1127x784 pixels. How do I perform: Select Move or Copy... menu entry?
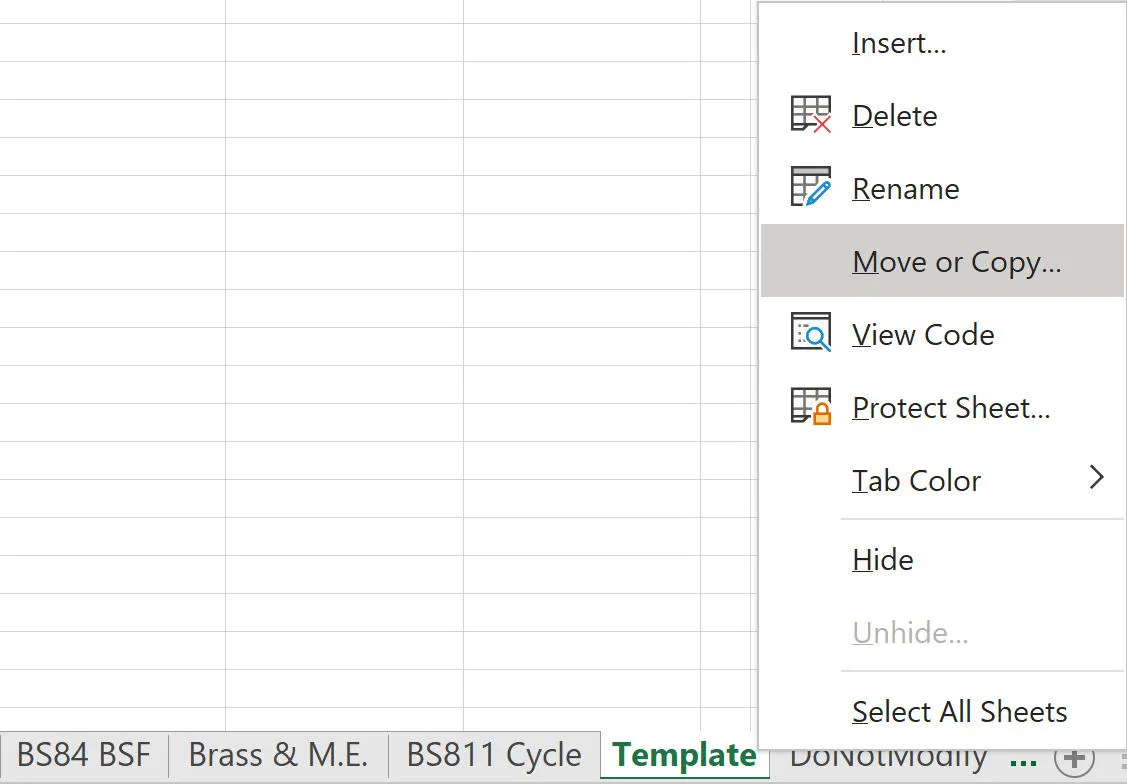click(x=942, y=261)
